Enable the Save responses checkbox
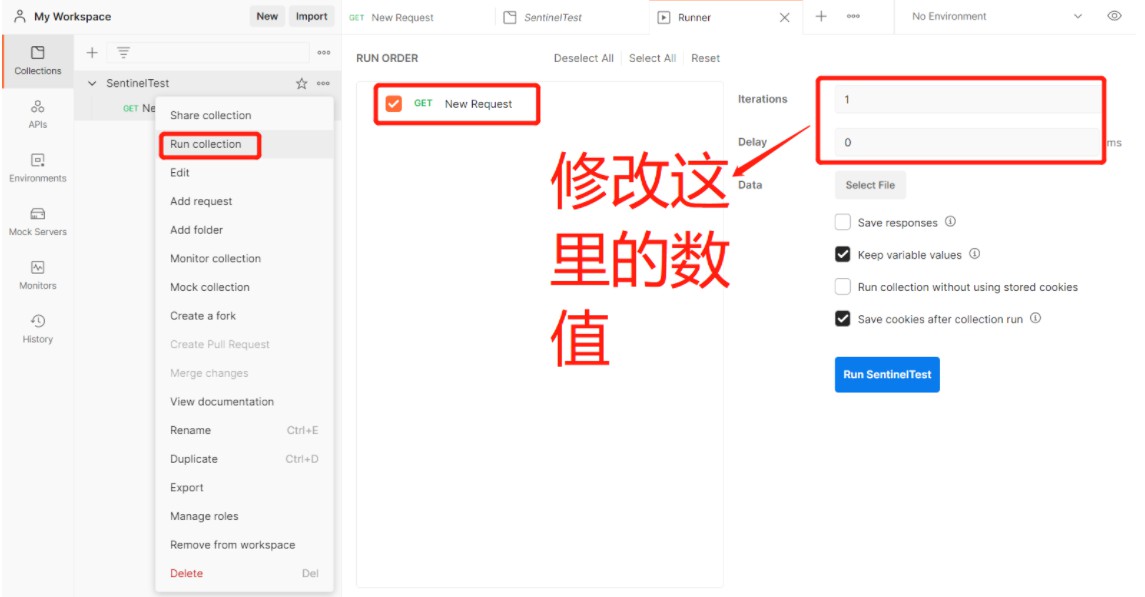The image size is (1145, 597). (x=843, y=222)
